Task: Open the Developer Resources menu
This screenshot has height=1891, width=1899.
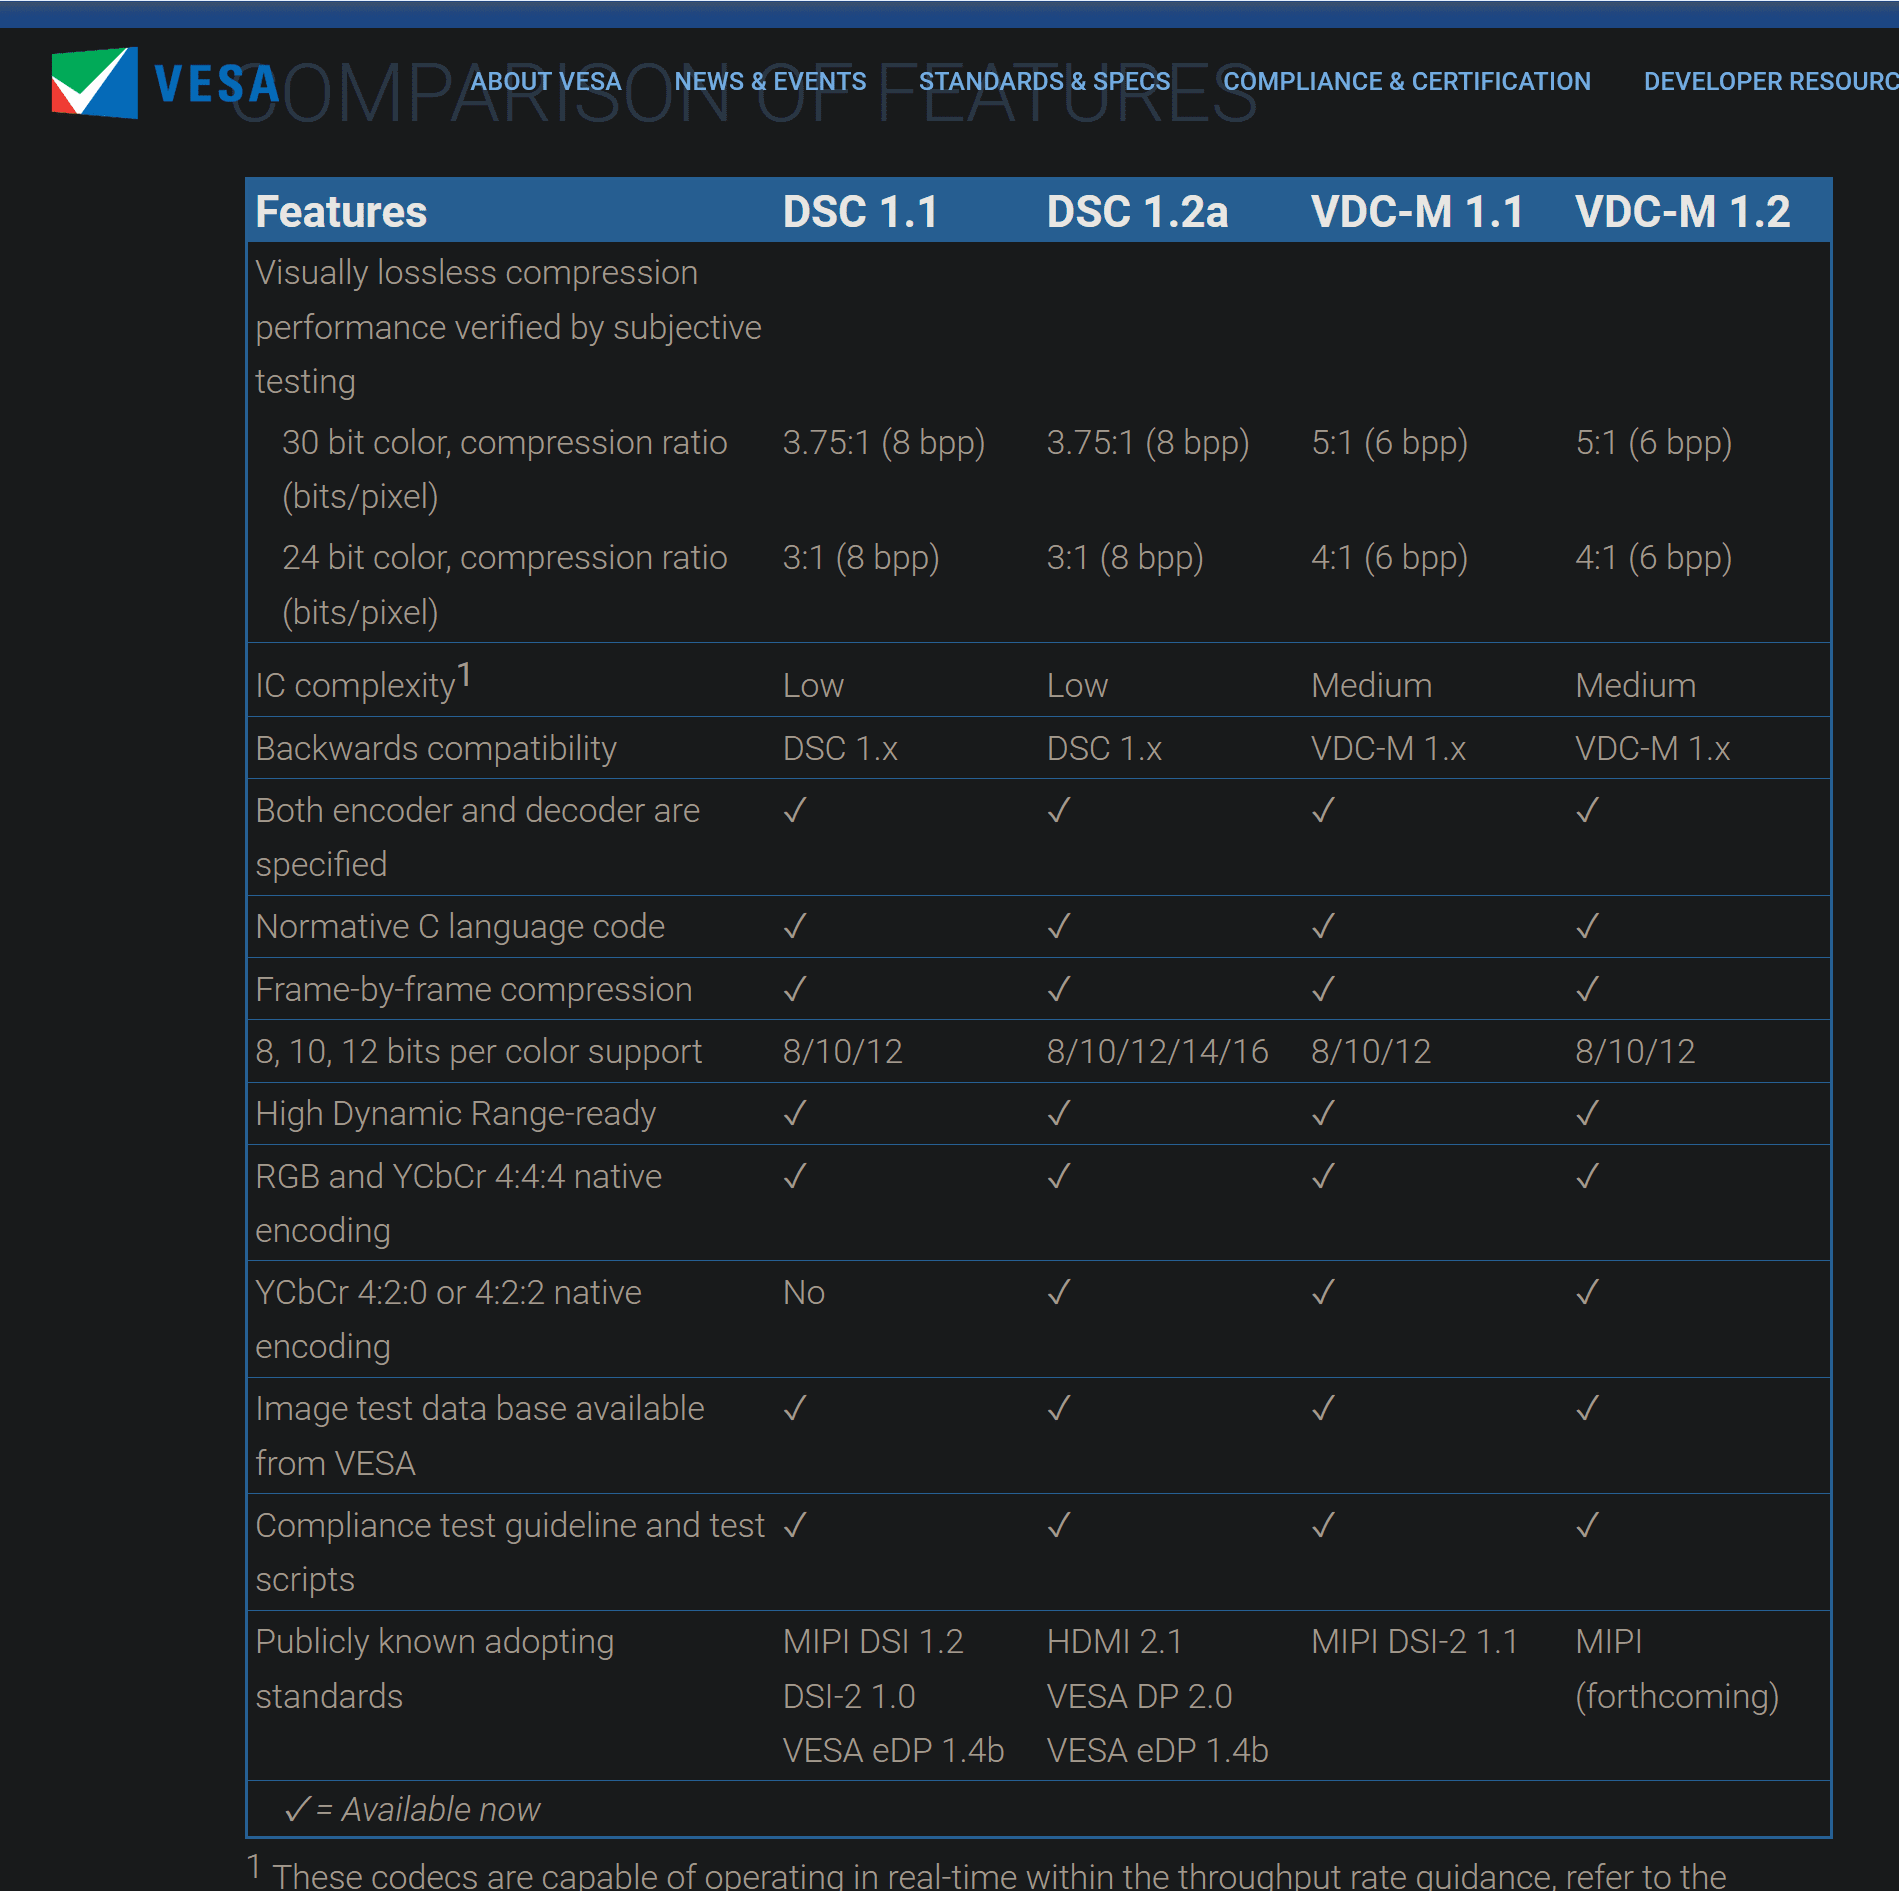Action: click(x=1770, y=81)
